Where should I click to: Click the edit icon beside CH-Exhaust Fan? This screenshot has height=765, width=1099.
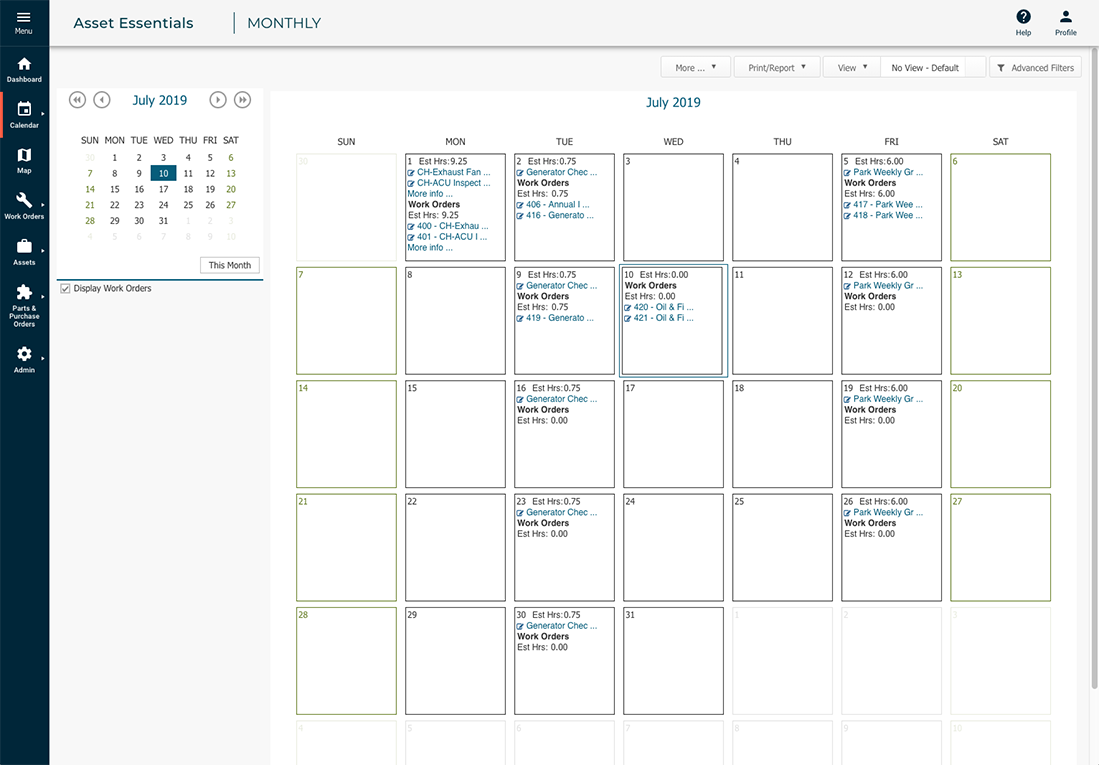[411, 172]
